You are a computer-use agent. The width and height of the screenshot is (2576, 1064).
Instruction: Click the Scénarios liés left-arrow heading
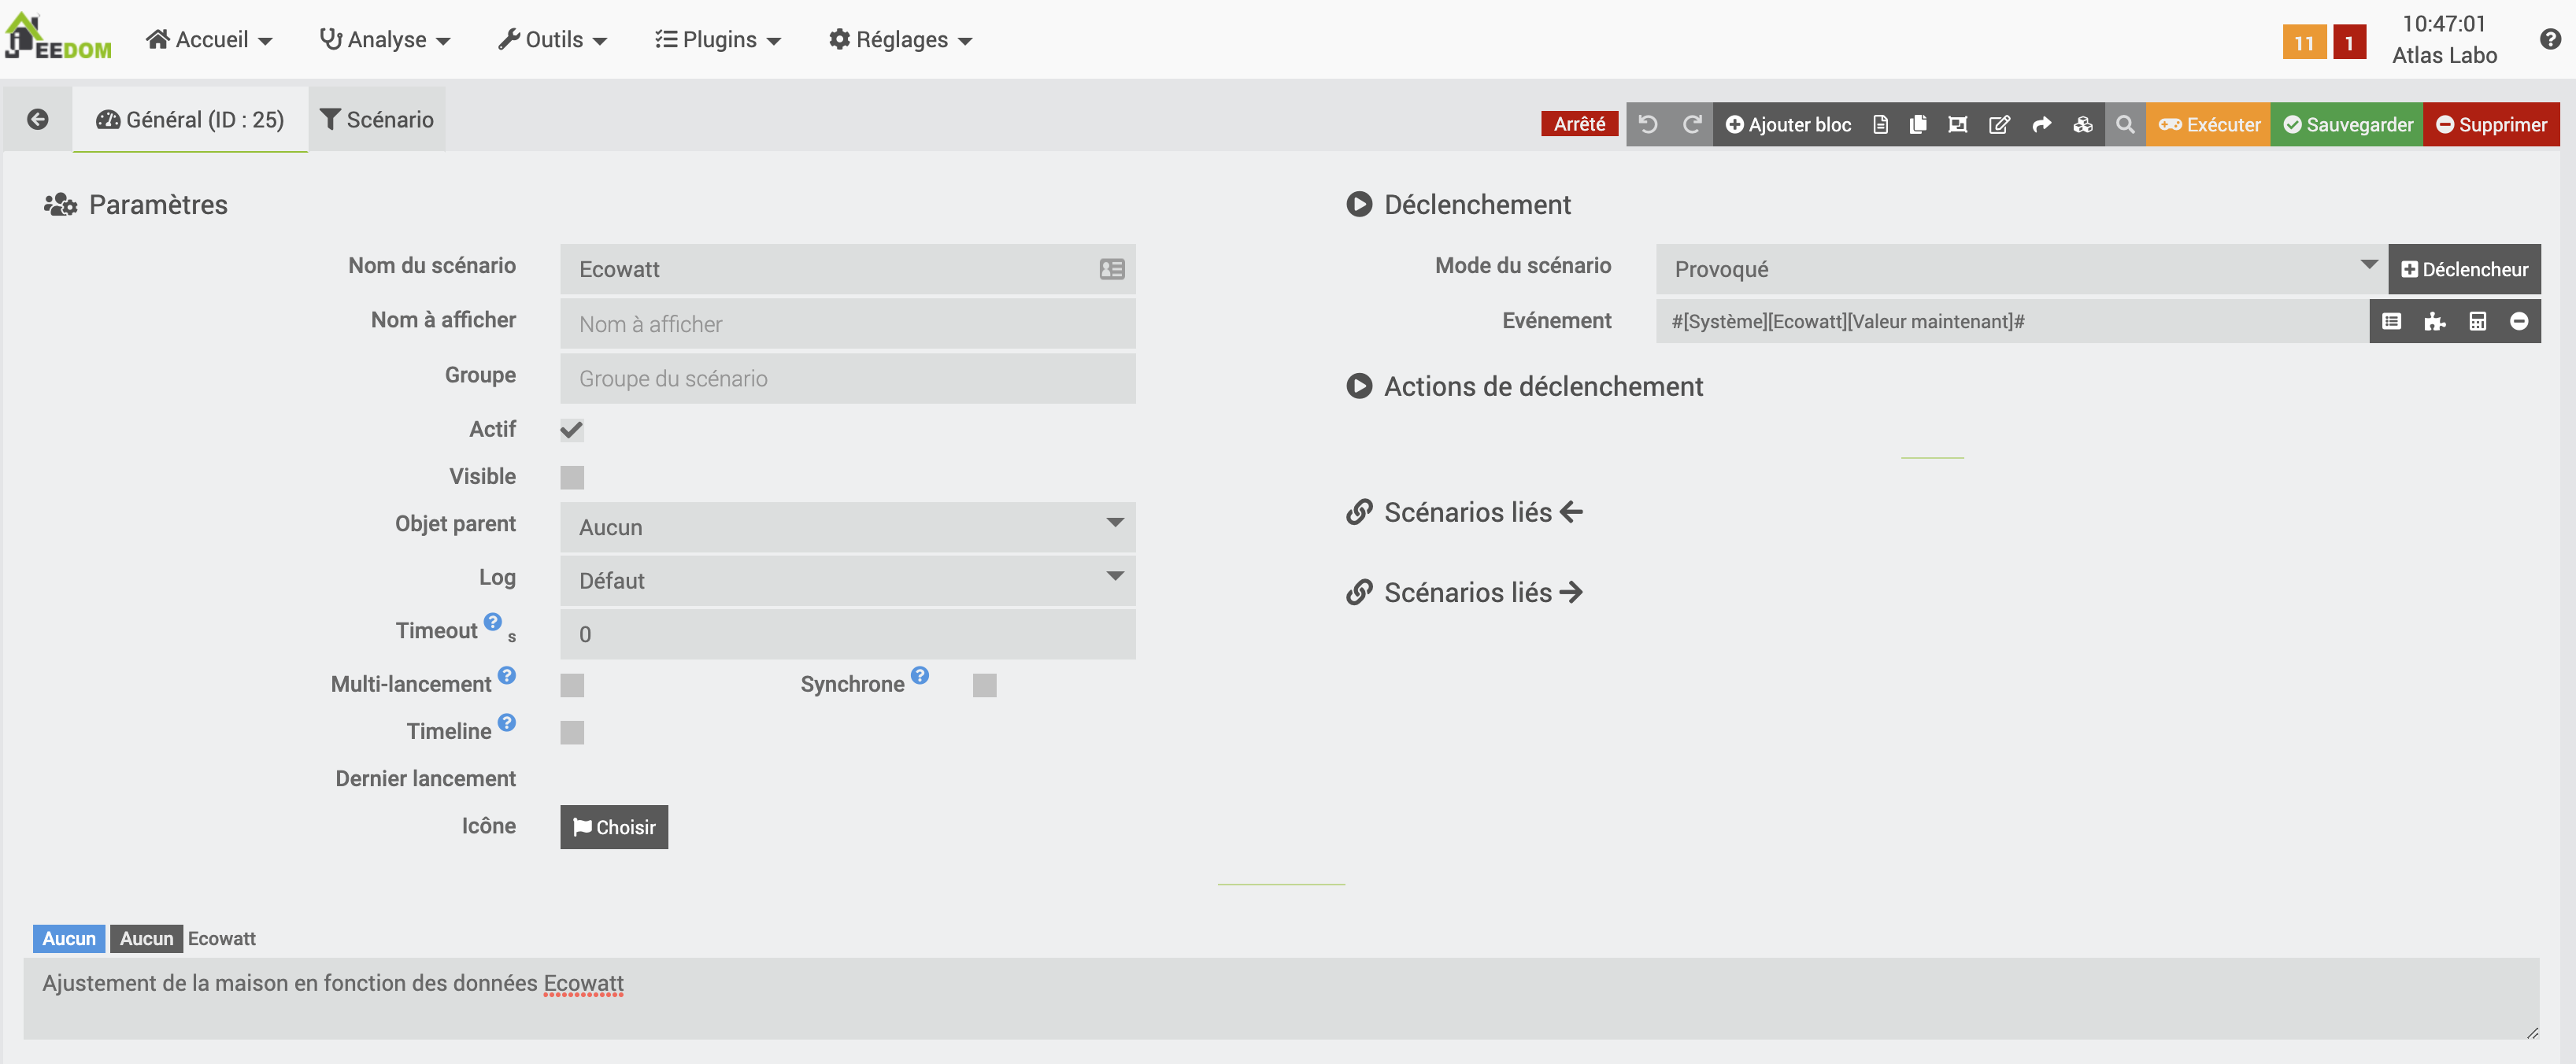pyautogui.click(x=1465, y=512)
